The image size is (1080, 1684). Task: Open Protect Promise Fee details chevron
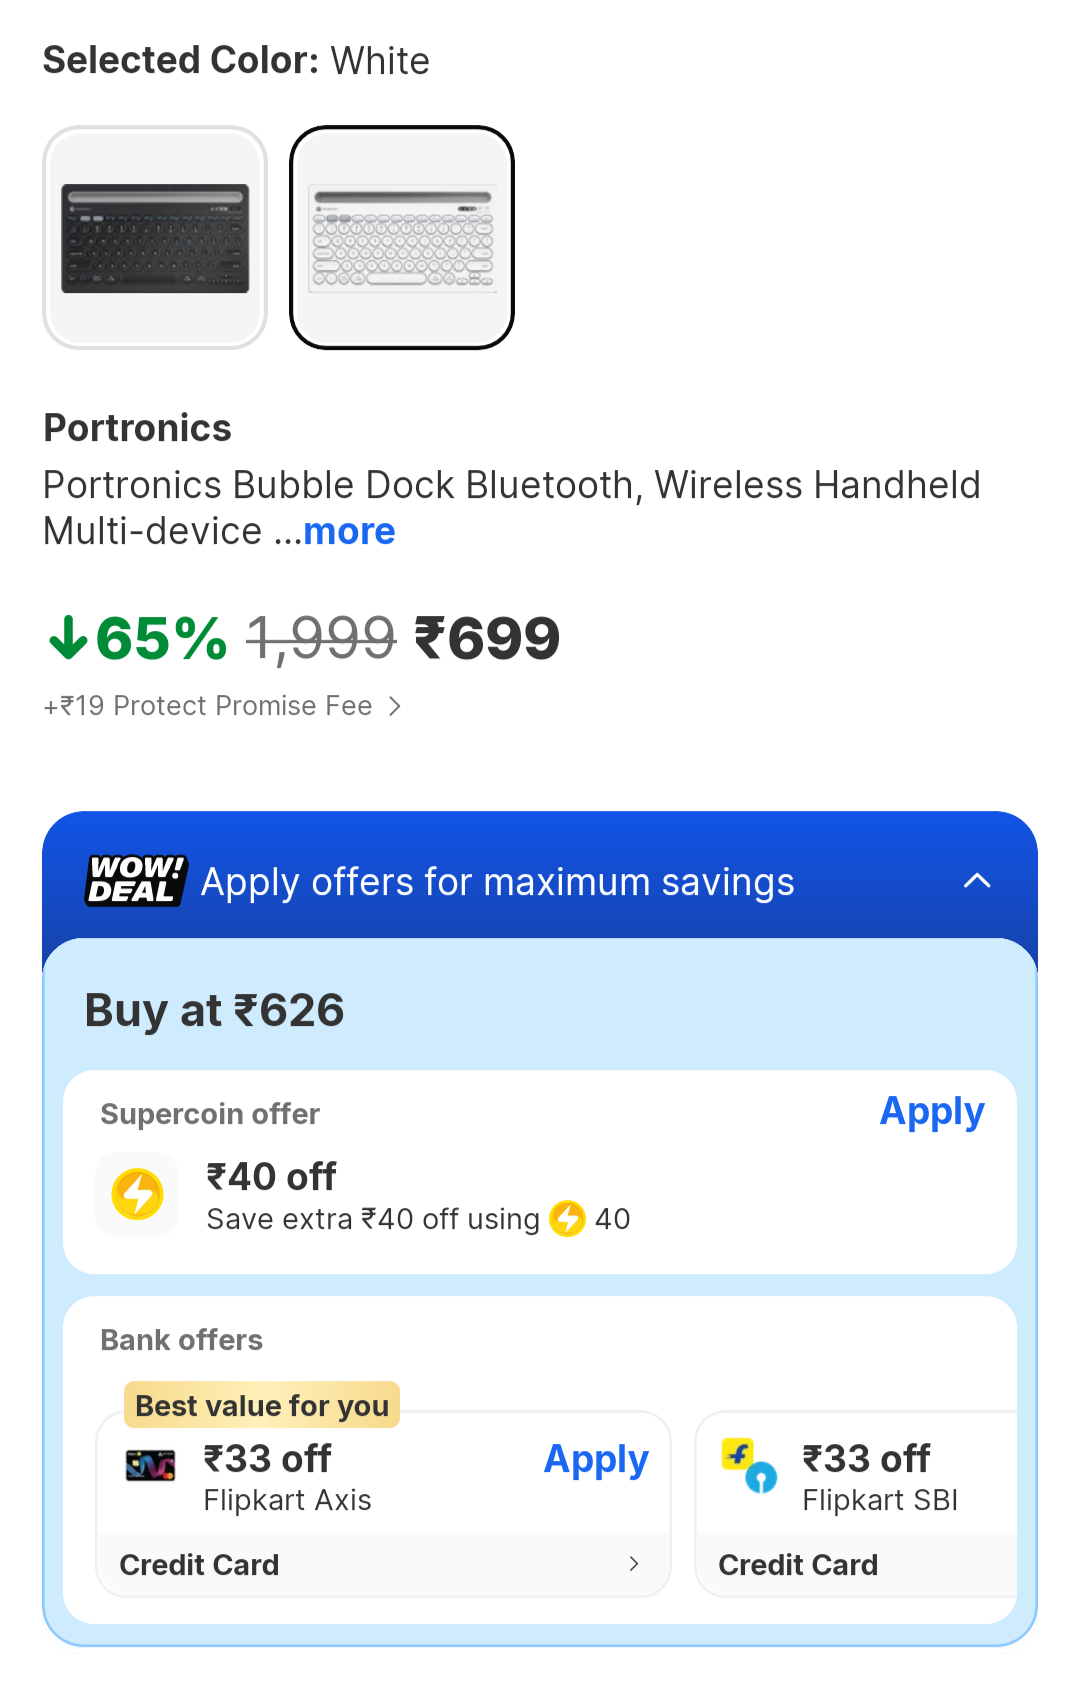[x=395, y=707]
